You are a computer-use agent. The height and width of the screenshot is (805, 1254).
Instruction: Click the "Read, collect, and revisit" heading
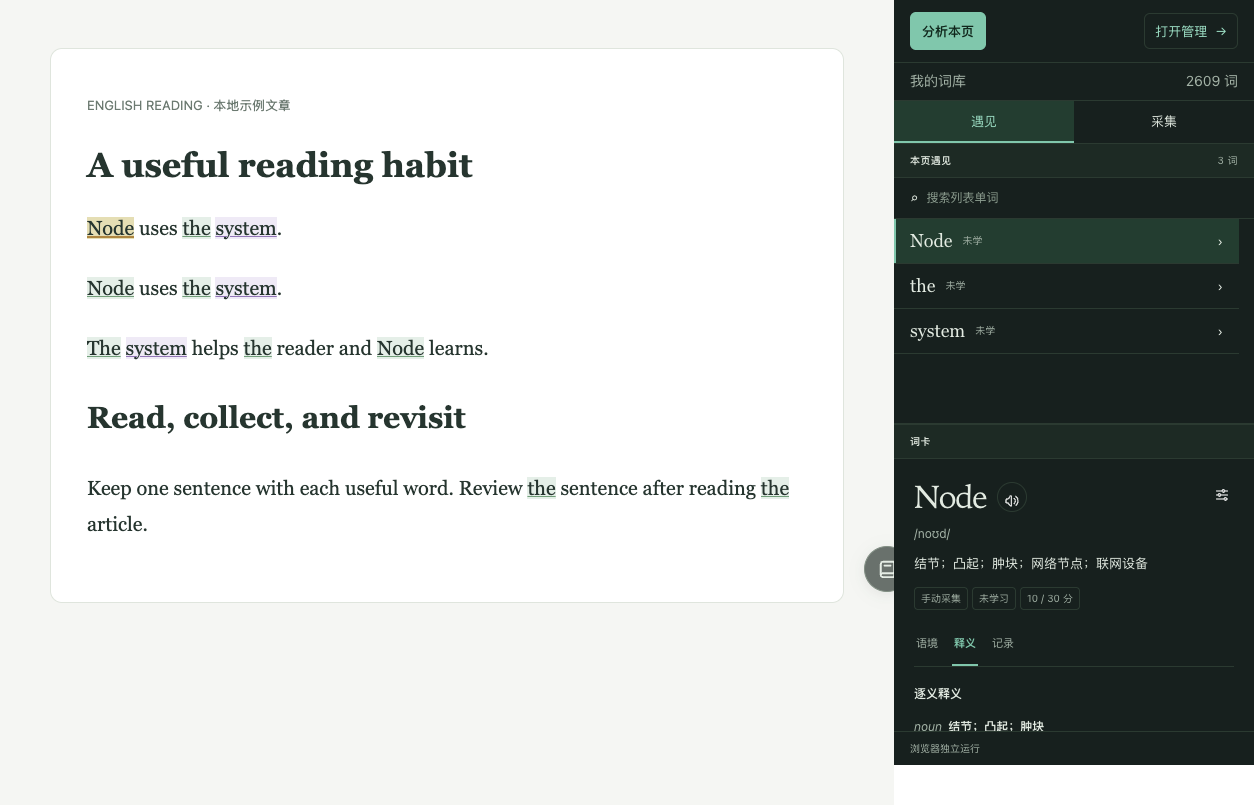(x=276, y=417)
